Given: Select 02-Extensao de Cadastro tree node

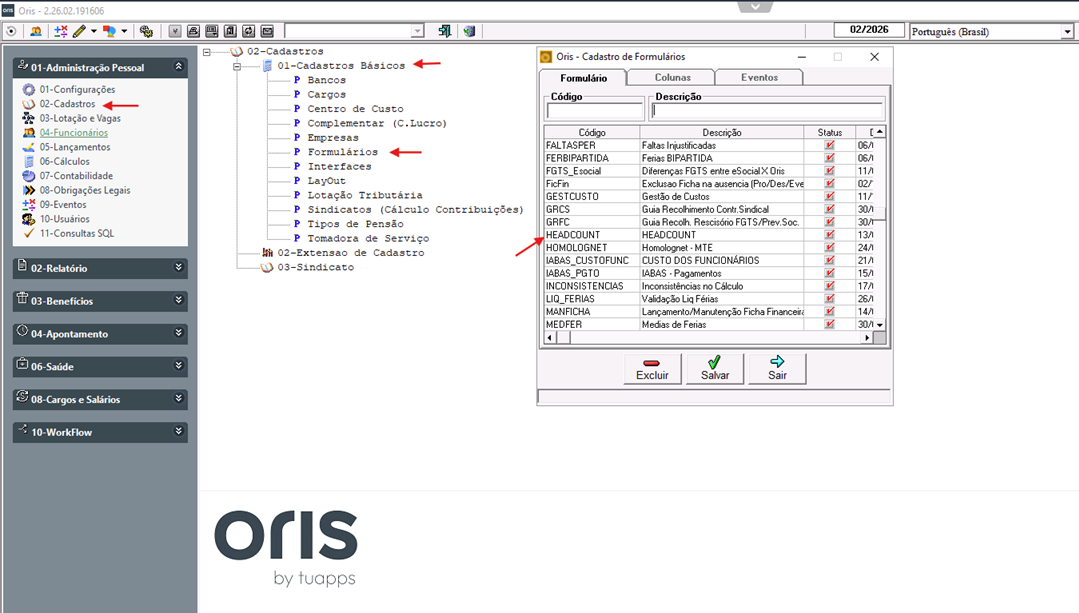Looking at the screenshot, I should pyautogui.click(x=350, y=253).
